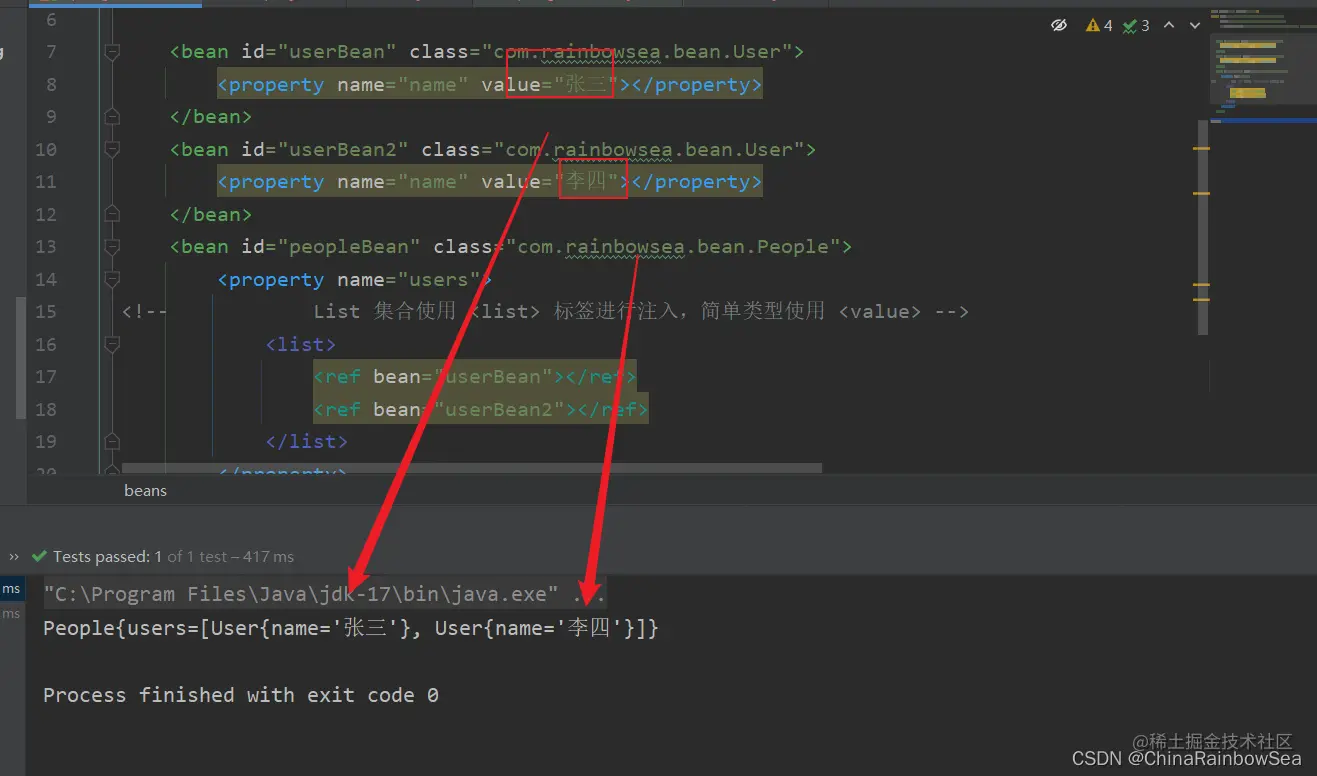Click the java.exe command line in console
The image size is (1317, 776).
[325, 594]
